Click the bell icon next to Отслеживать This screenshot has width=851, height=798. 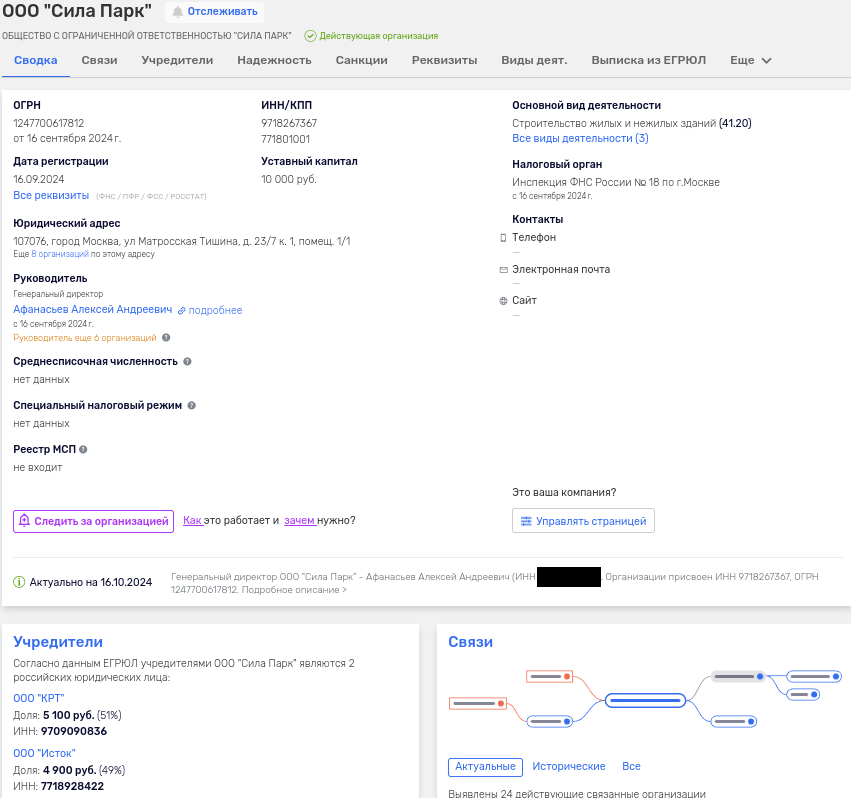[x=177, y=11]
